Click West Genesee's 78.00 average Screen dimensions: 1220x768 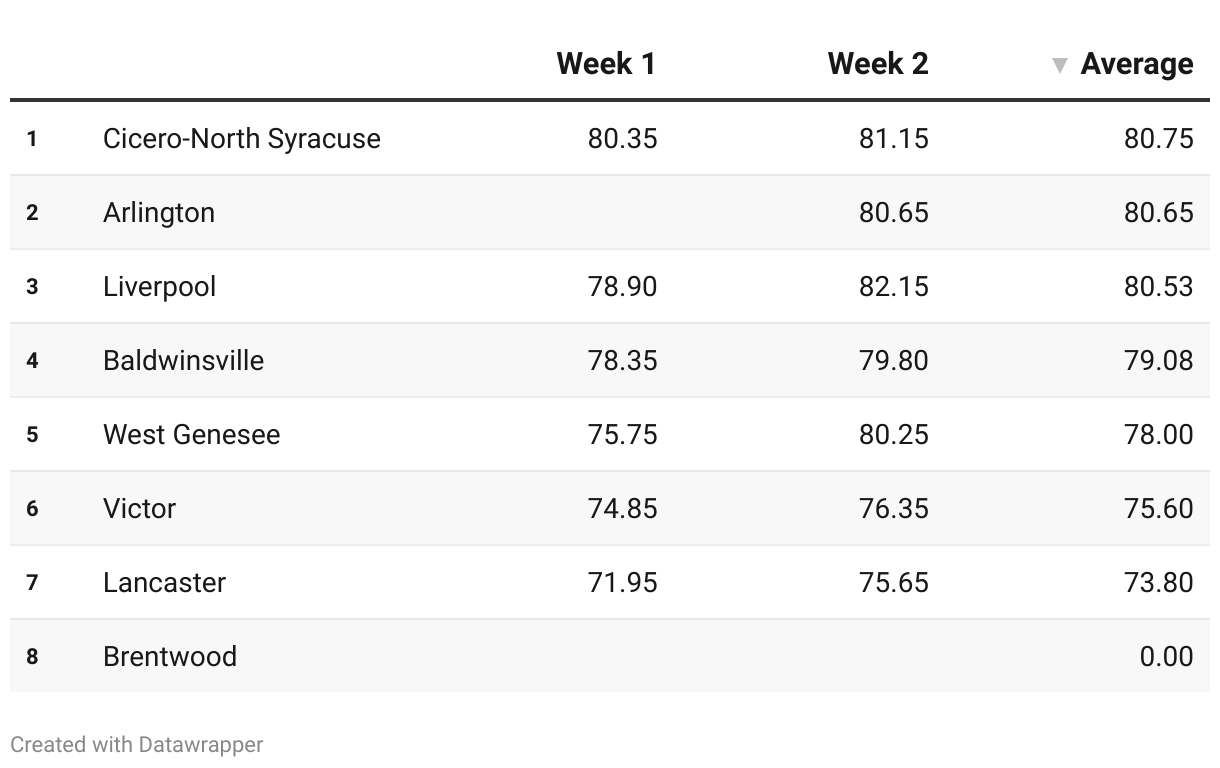[x=1158, y=434]
